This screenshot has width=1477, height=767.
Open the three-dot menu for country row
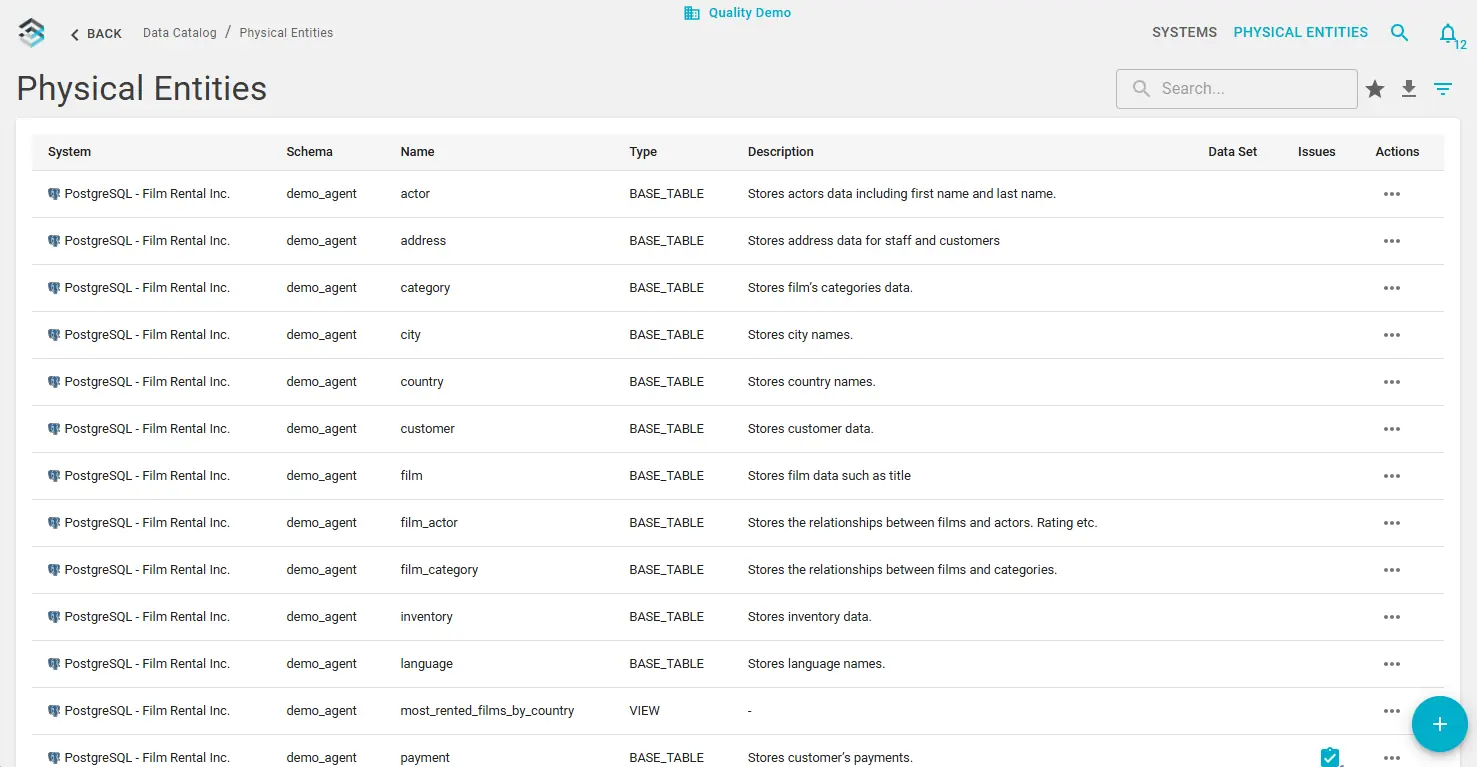click(1391, 382)
